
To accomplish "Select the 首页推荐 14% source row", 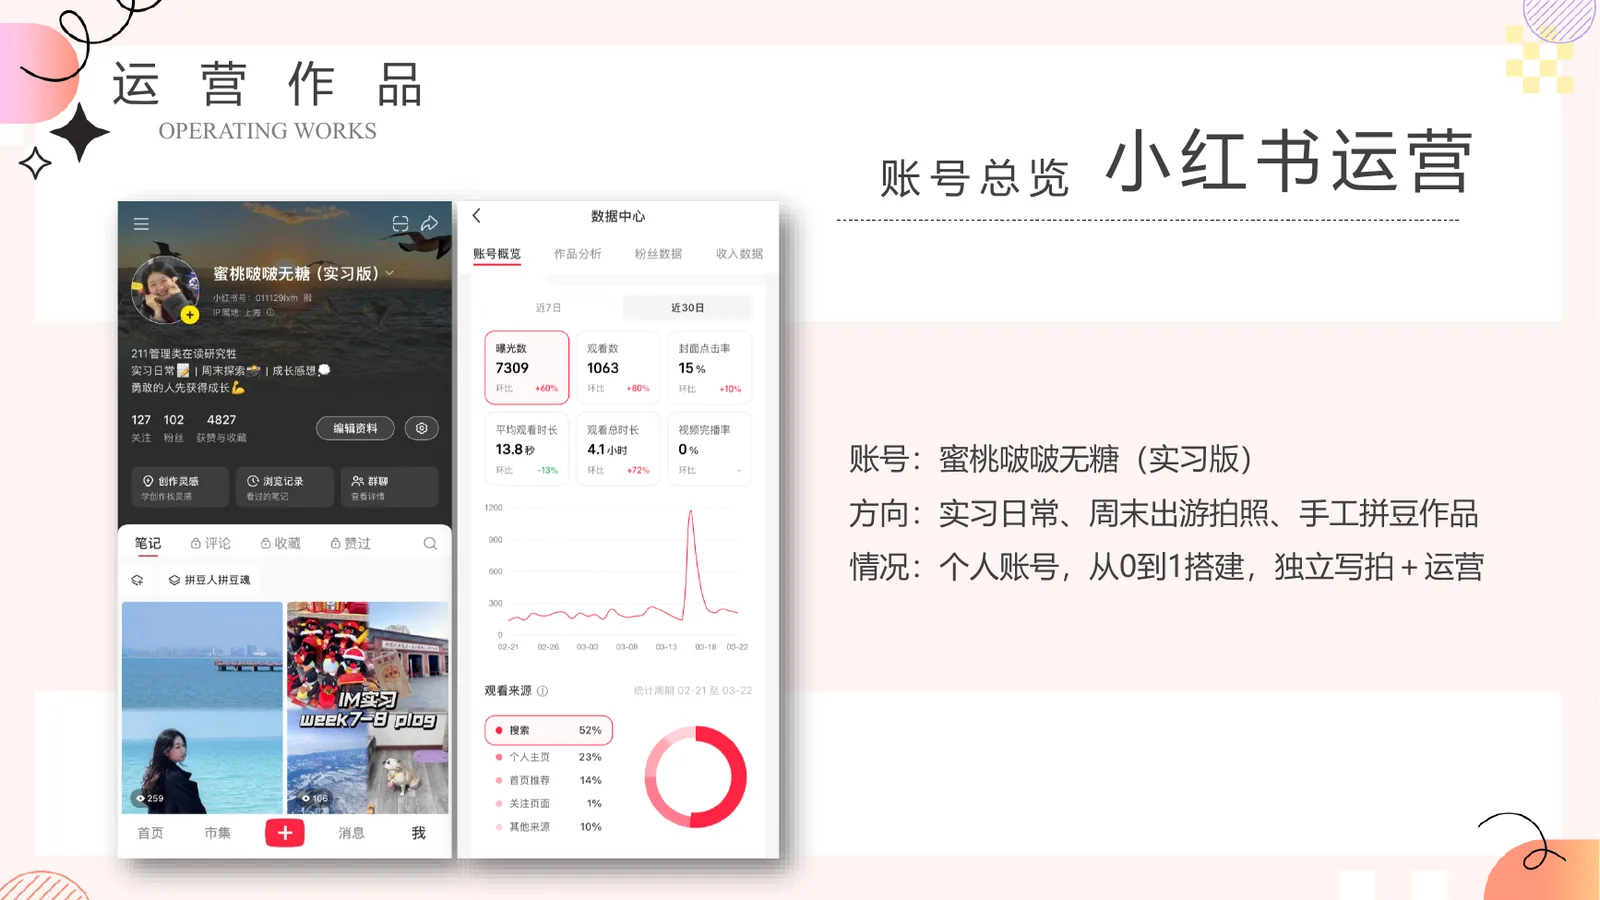I will tap(548, 780).
